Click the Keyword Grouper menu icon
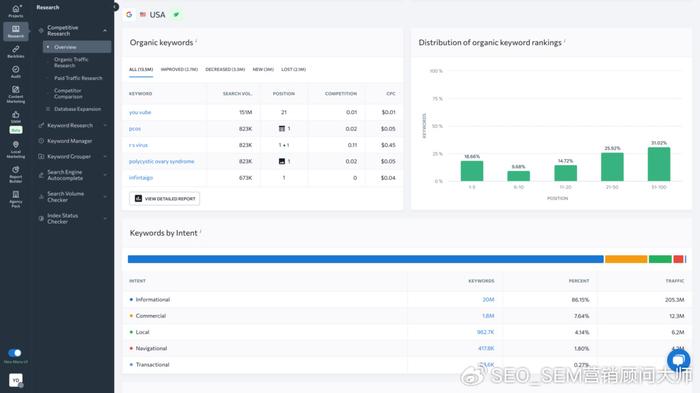This screenshot has height=393, width=700. (x=41, y=156)
